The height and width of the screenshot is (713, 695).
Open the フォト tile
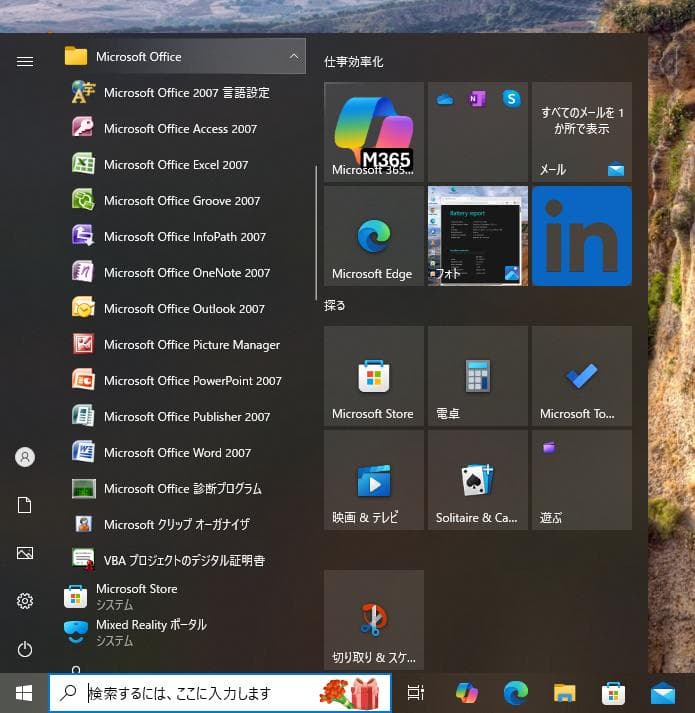click(478, 236)
